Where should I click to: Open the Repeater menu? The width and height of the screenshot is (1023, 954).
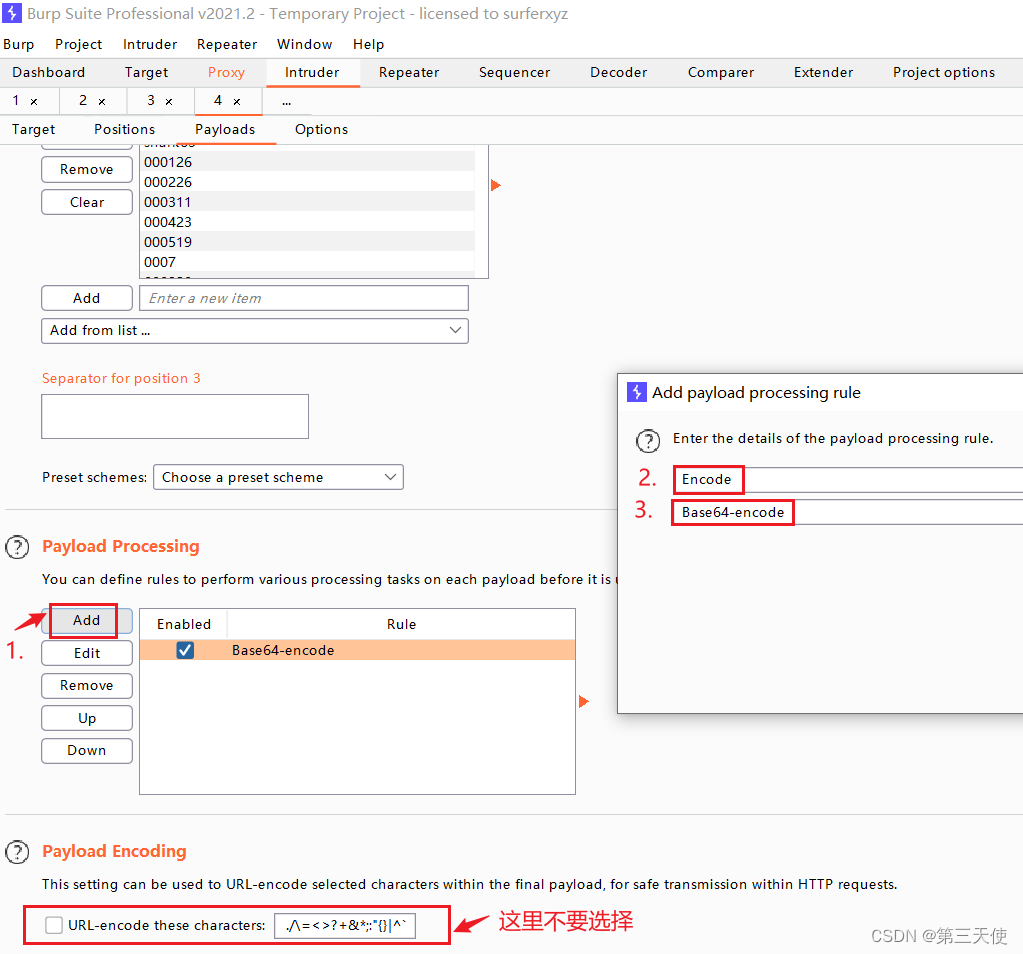(227, 44)
